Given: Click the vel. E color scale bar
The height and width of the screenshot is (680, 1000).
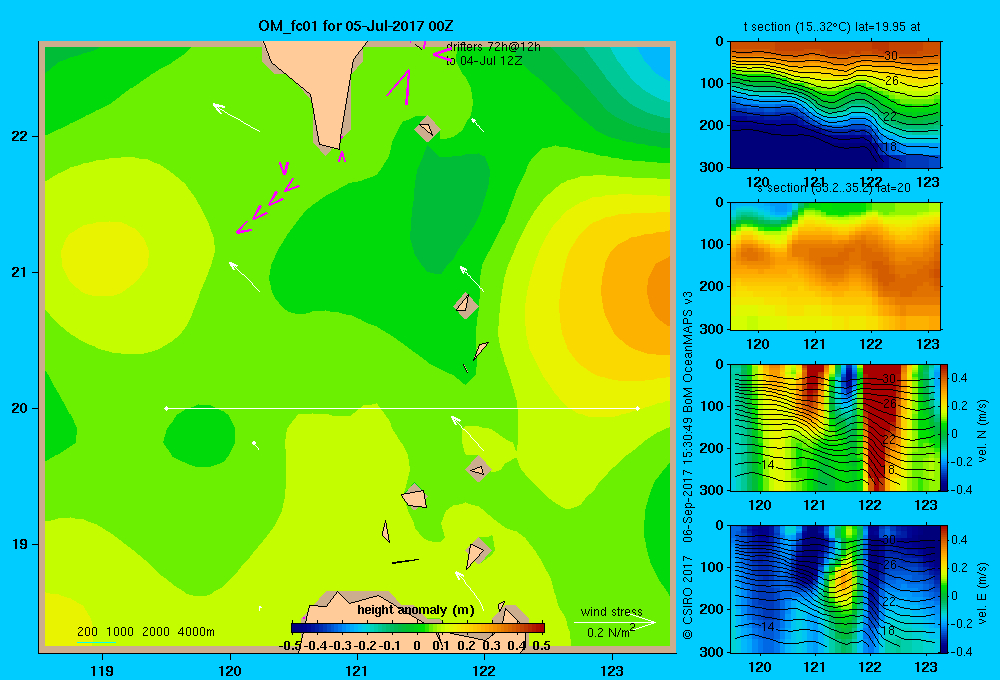Looking at the screenshot, I should click(x=945, y=589).
